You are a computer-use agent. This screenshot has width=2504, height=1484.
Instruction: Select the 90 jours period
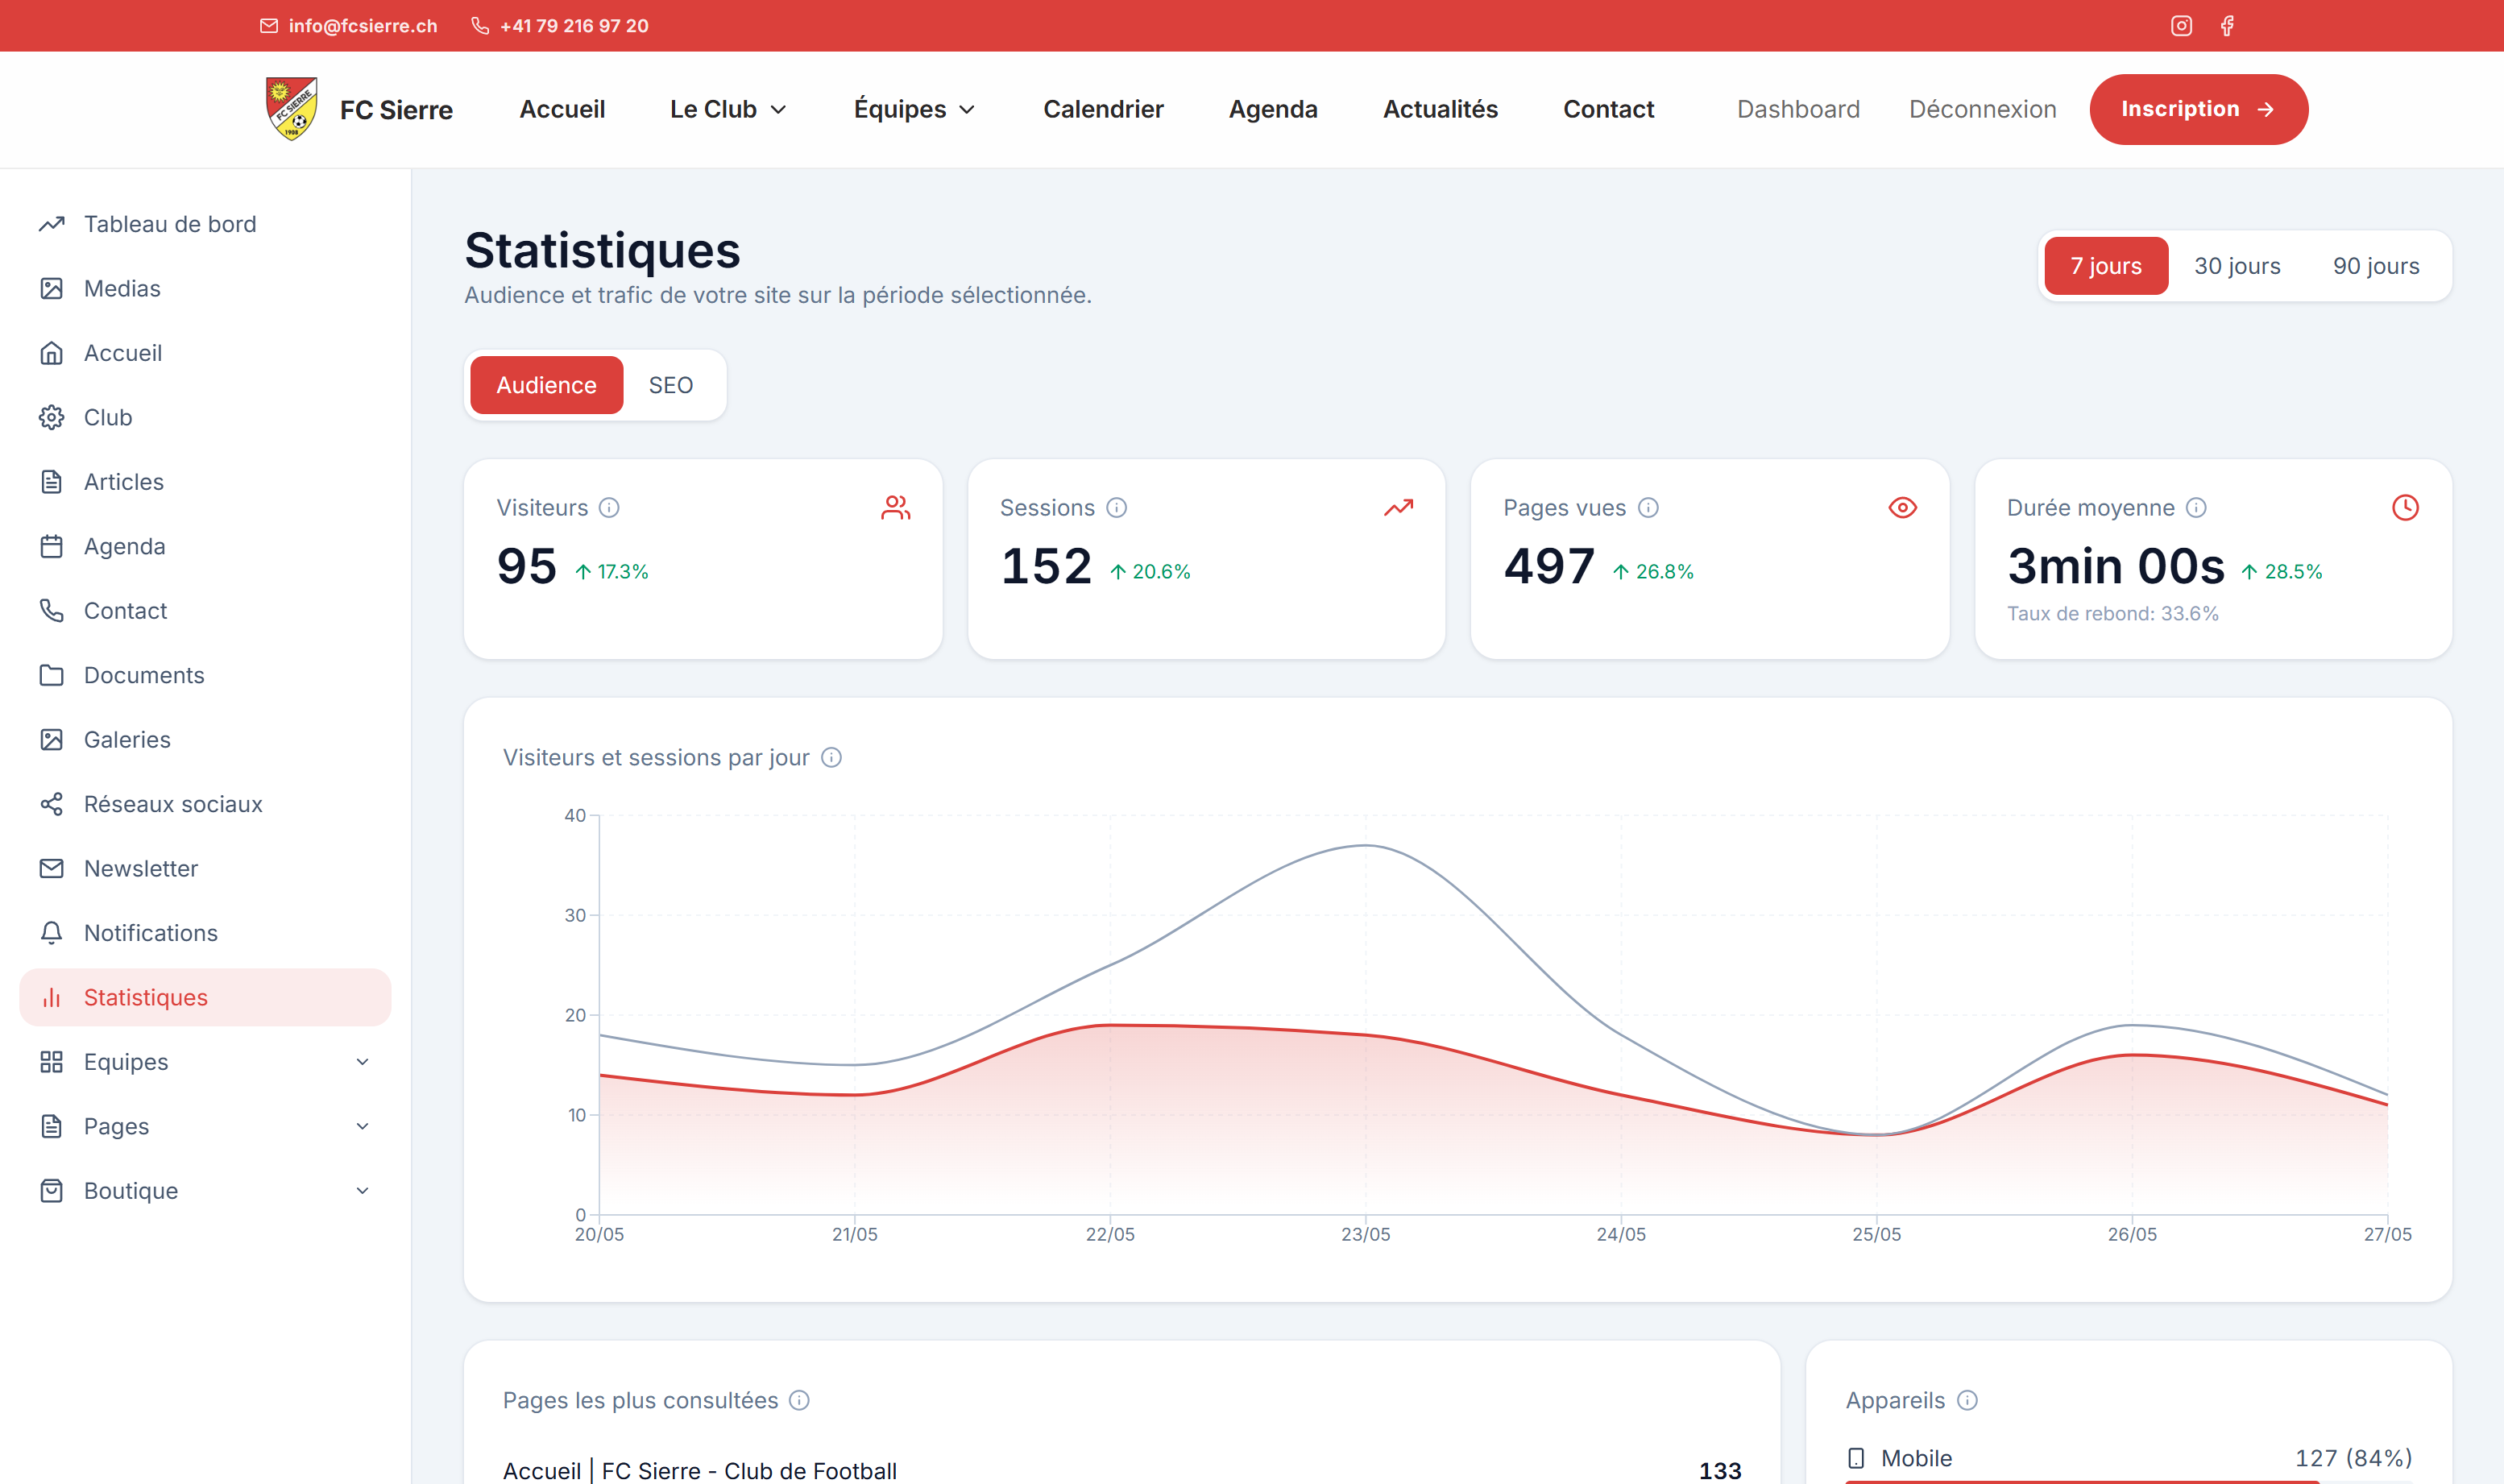2376,266
